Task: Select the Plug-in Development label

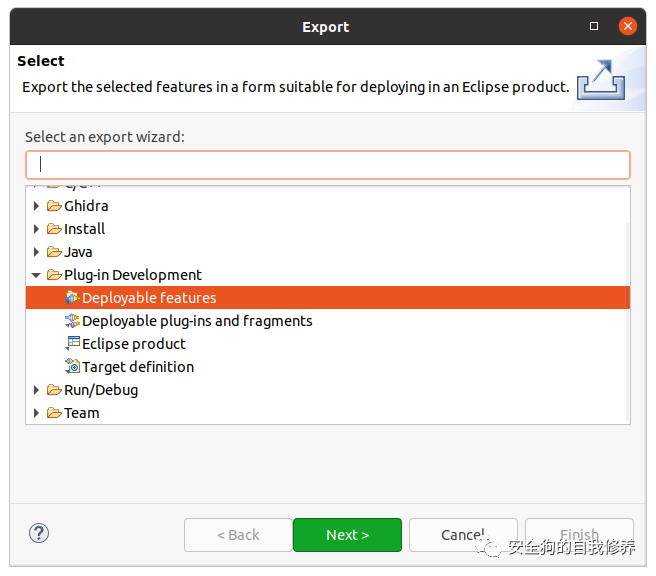Action: (133, 275)
